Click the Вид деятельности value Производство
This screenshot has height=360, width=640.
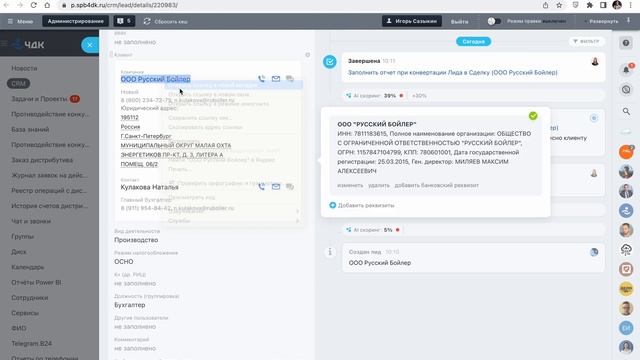[x=136, y=240]
